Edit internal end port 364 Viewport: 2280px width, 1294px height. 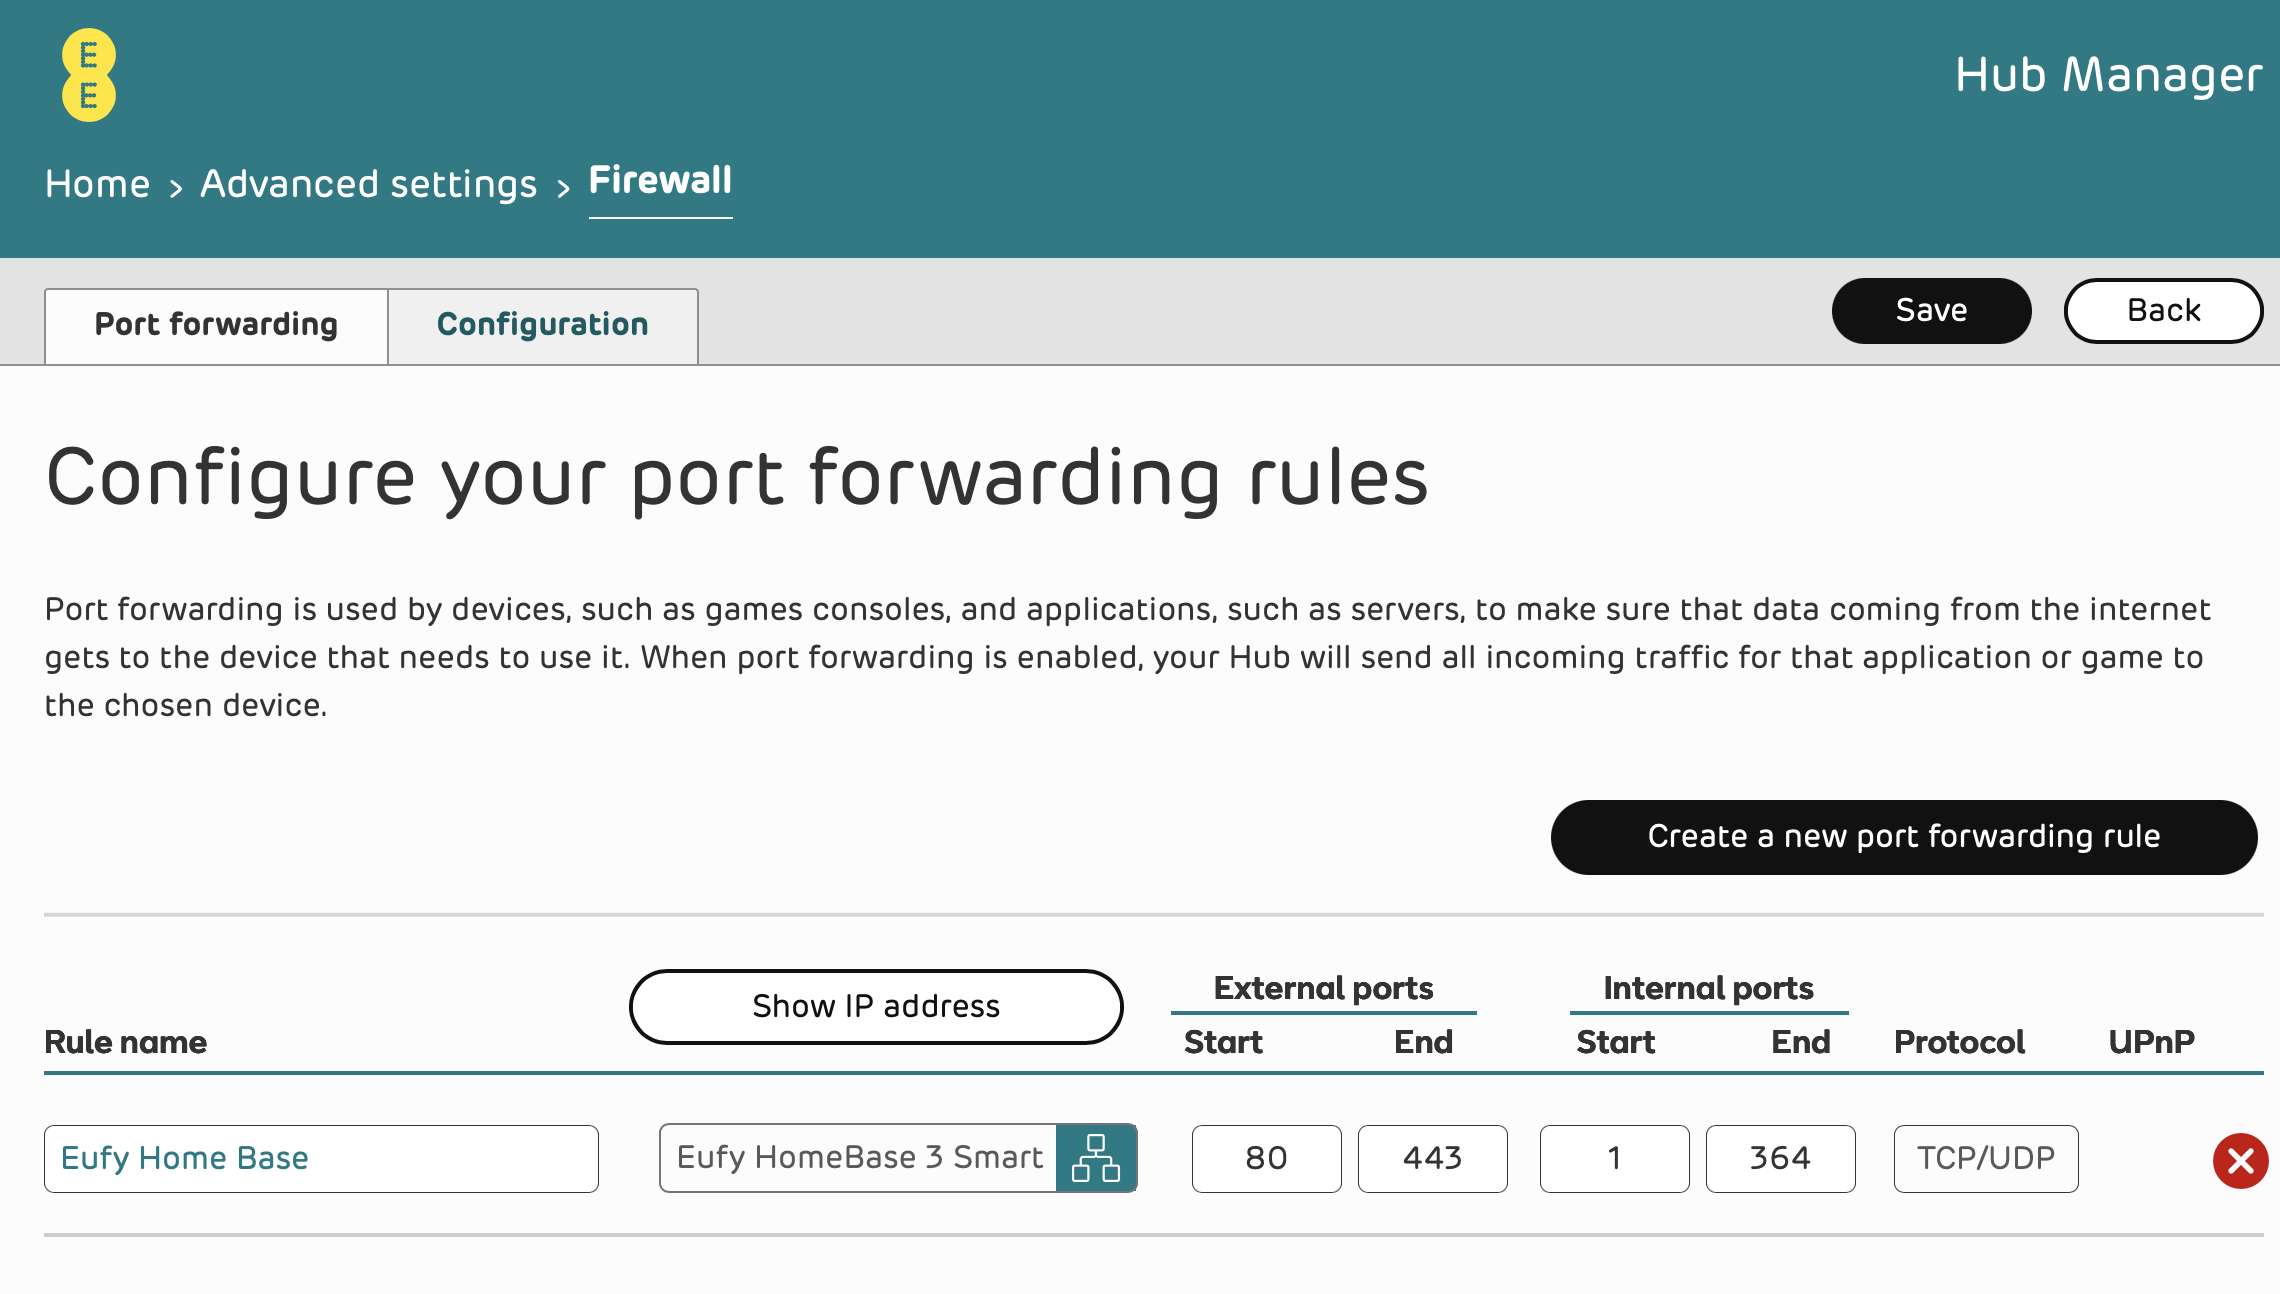click(1780, 1159)
